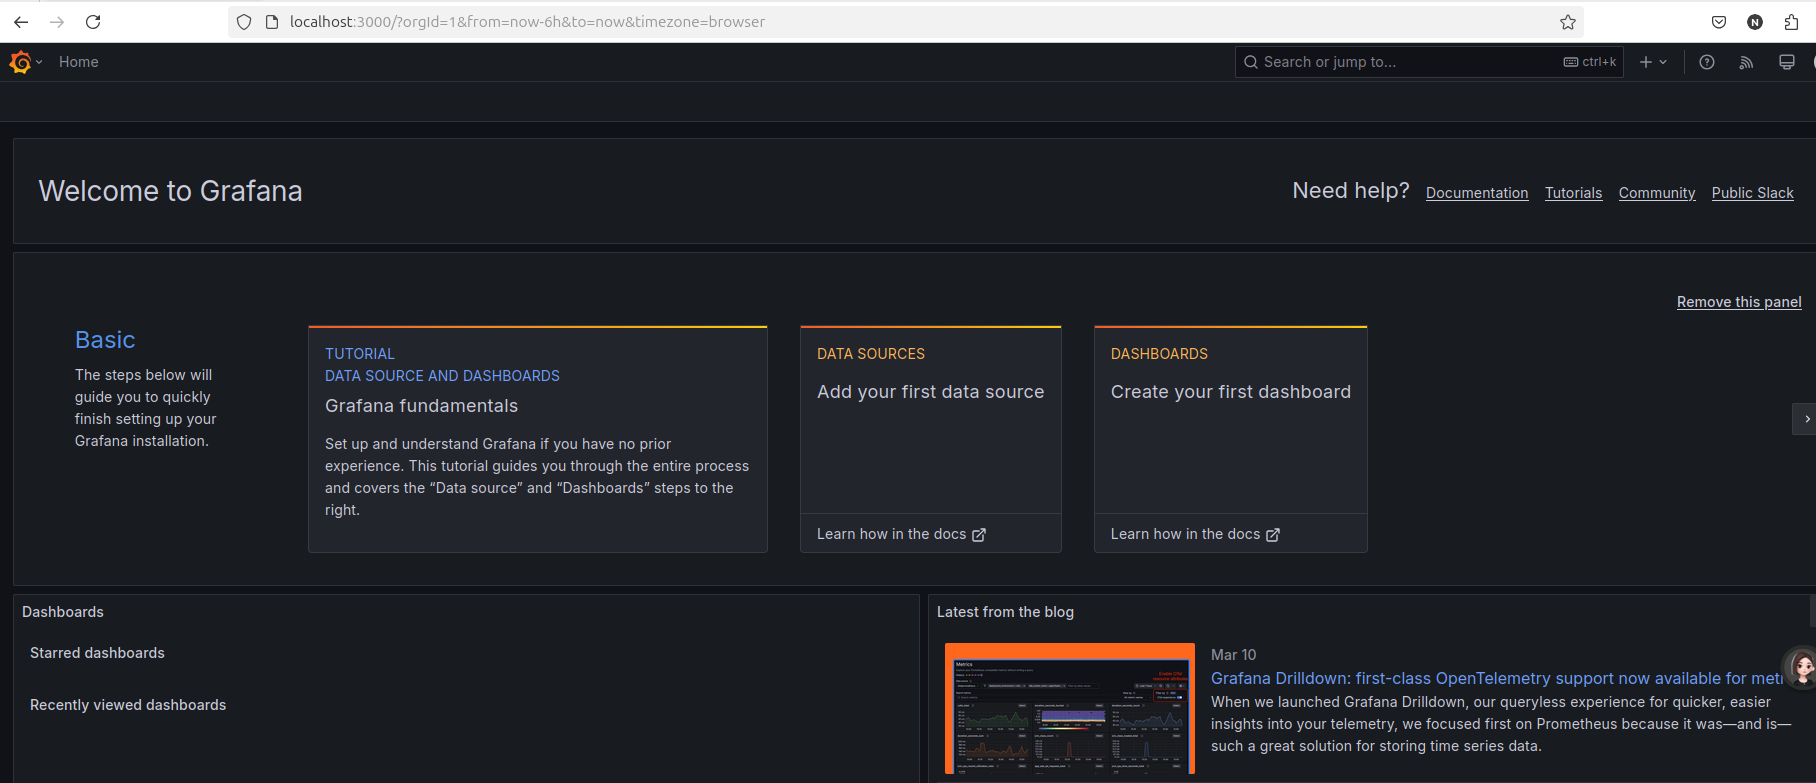Click the N account icon in browser toolbar
Screen dimensions: 1816x783
click(1755, 22)
